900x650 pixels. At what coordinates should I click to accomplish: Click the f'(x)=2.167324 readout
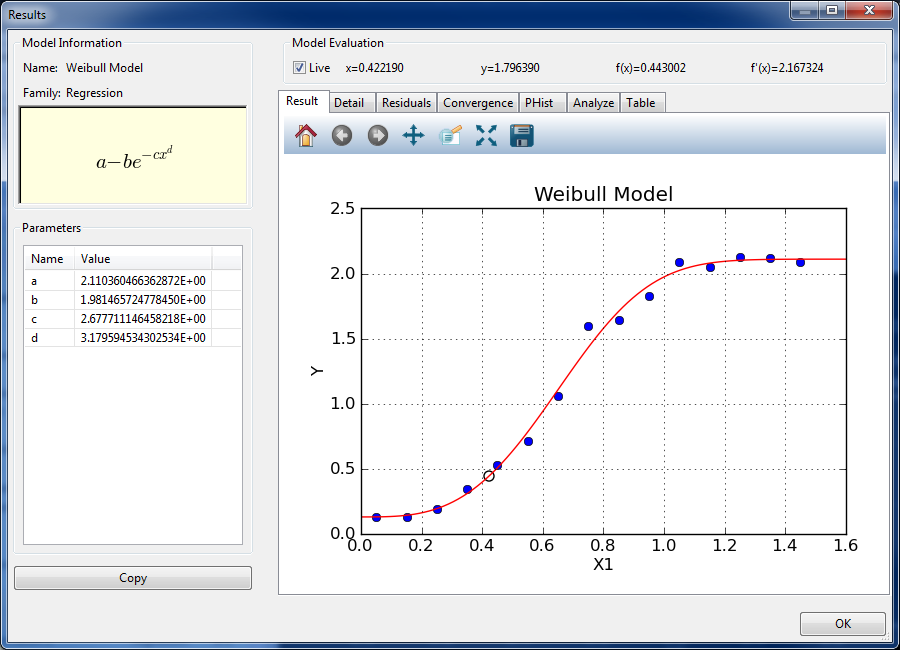tap(787, 68)
